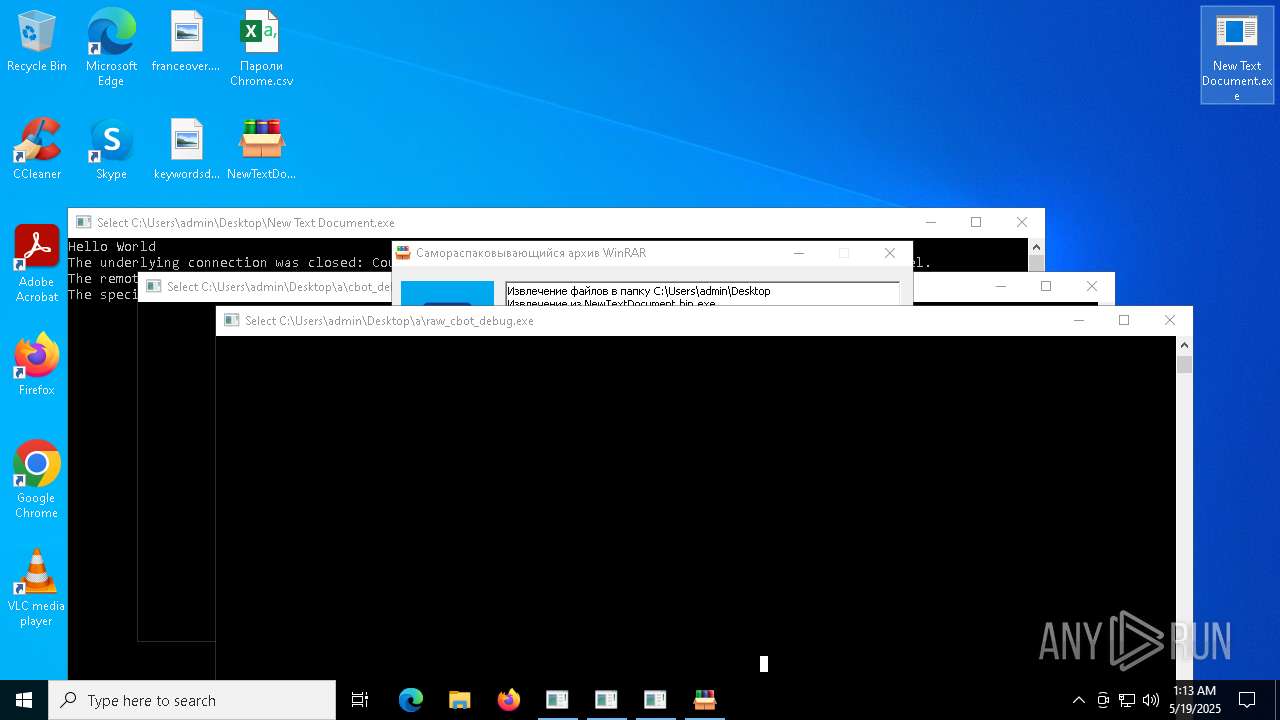1280x720 pixels.
Task: Close the WinRAR self-extracting archive dialog
Action: click(889, 253)
